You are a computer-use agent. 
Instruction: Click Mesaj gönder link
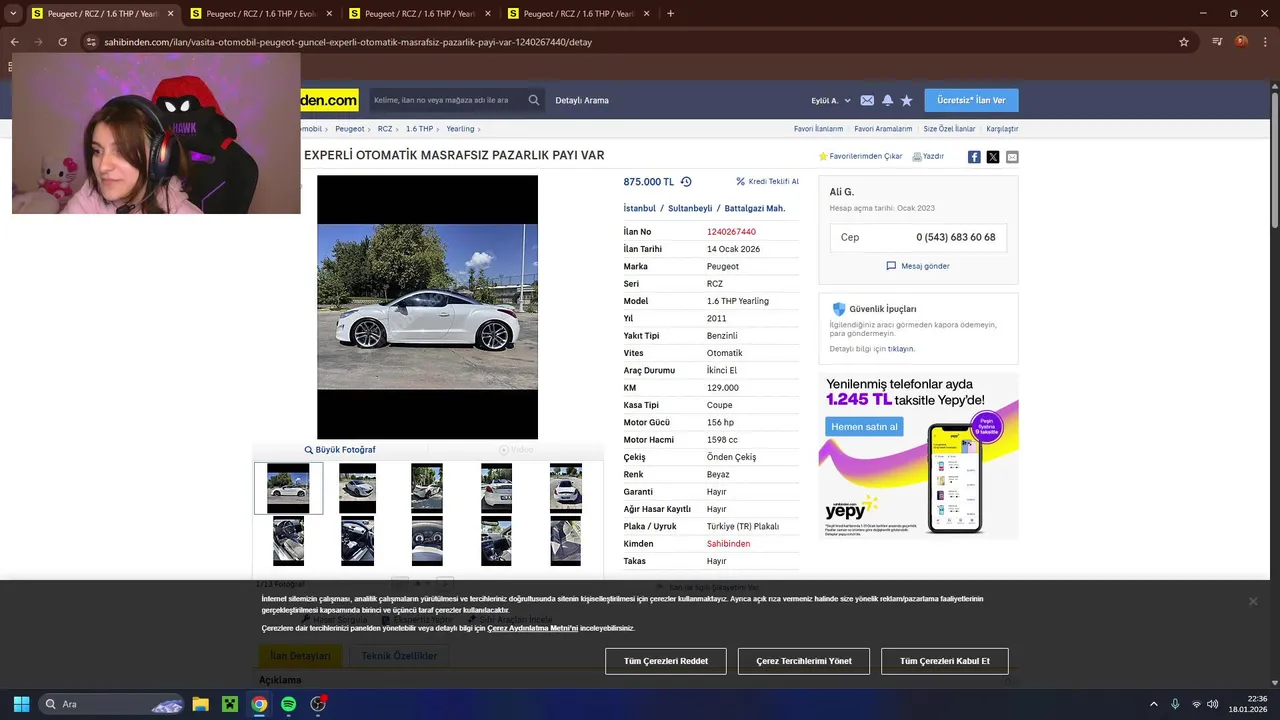918,266
